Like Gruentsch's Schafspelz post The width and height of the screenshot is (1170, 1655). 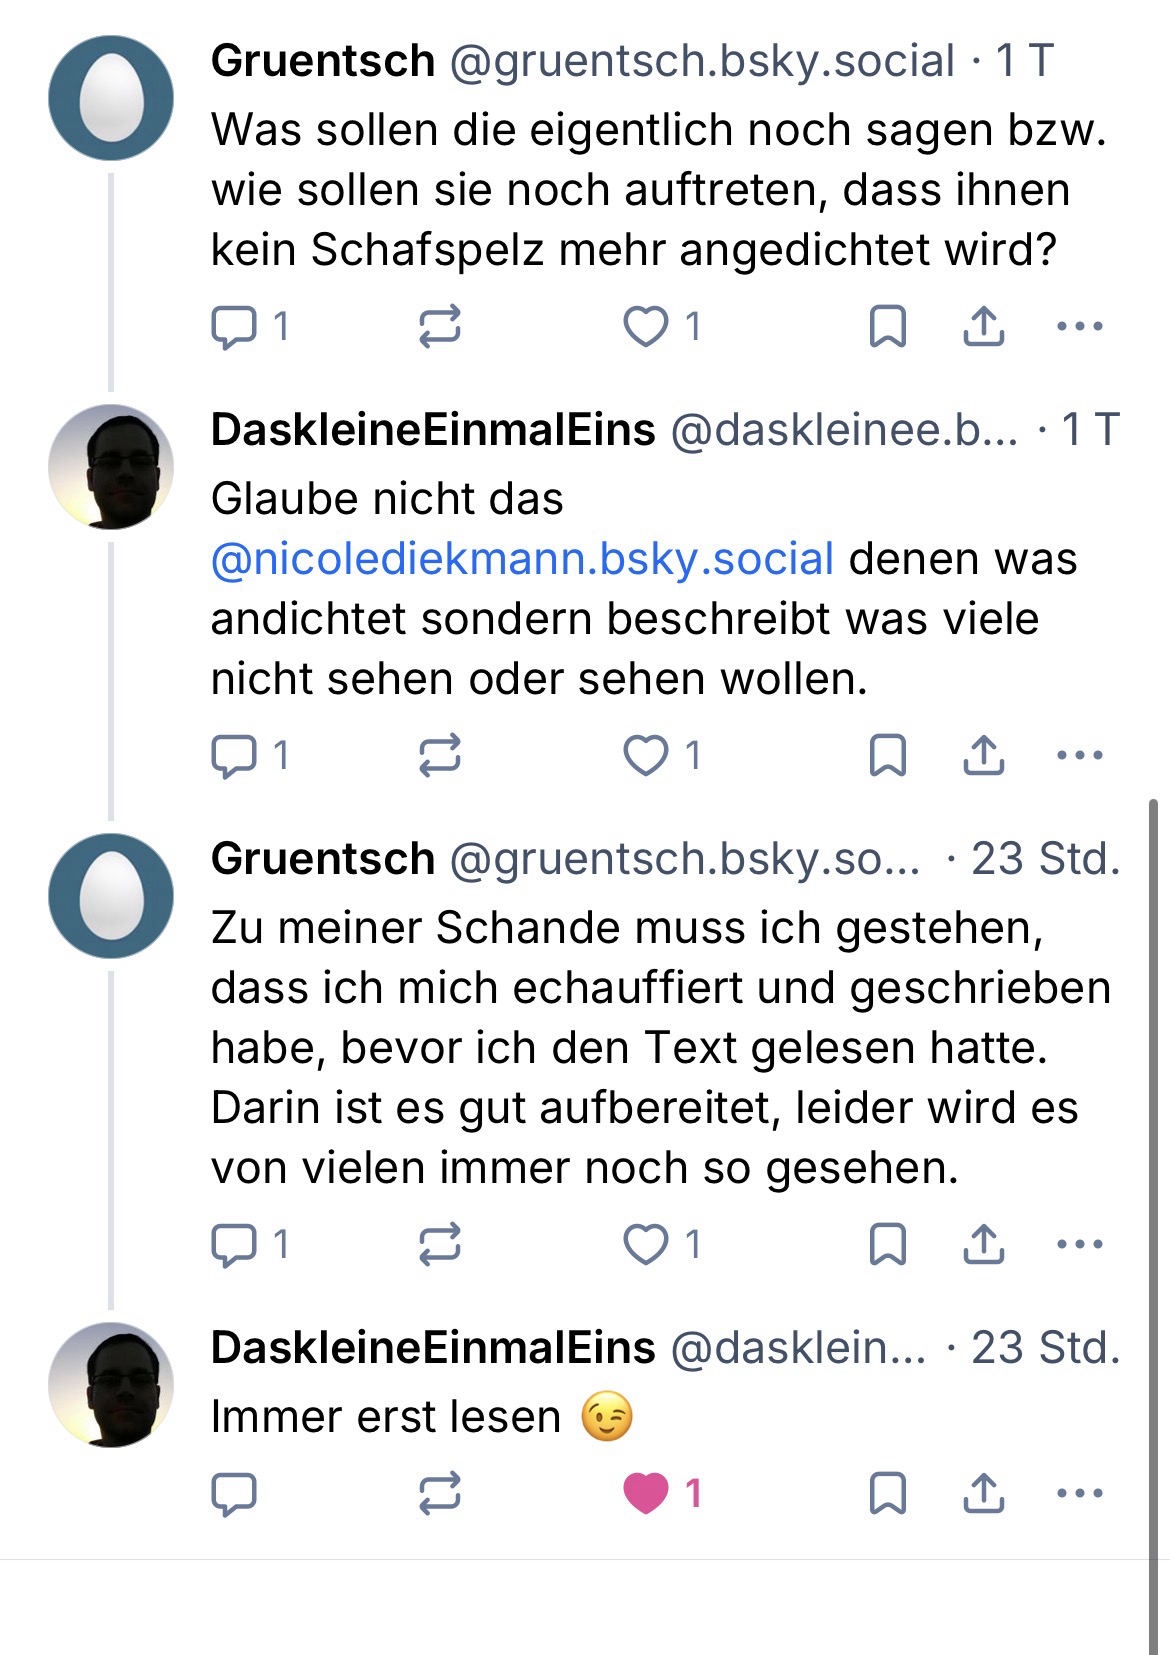pos(646,326)
